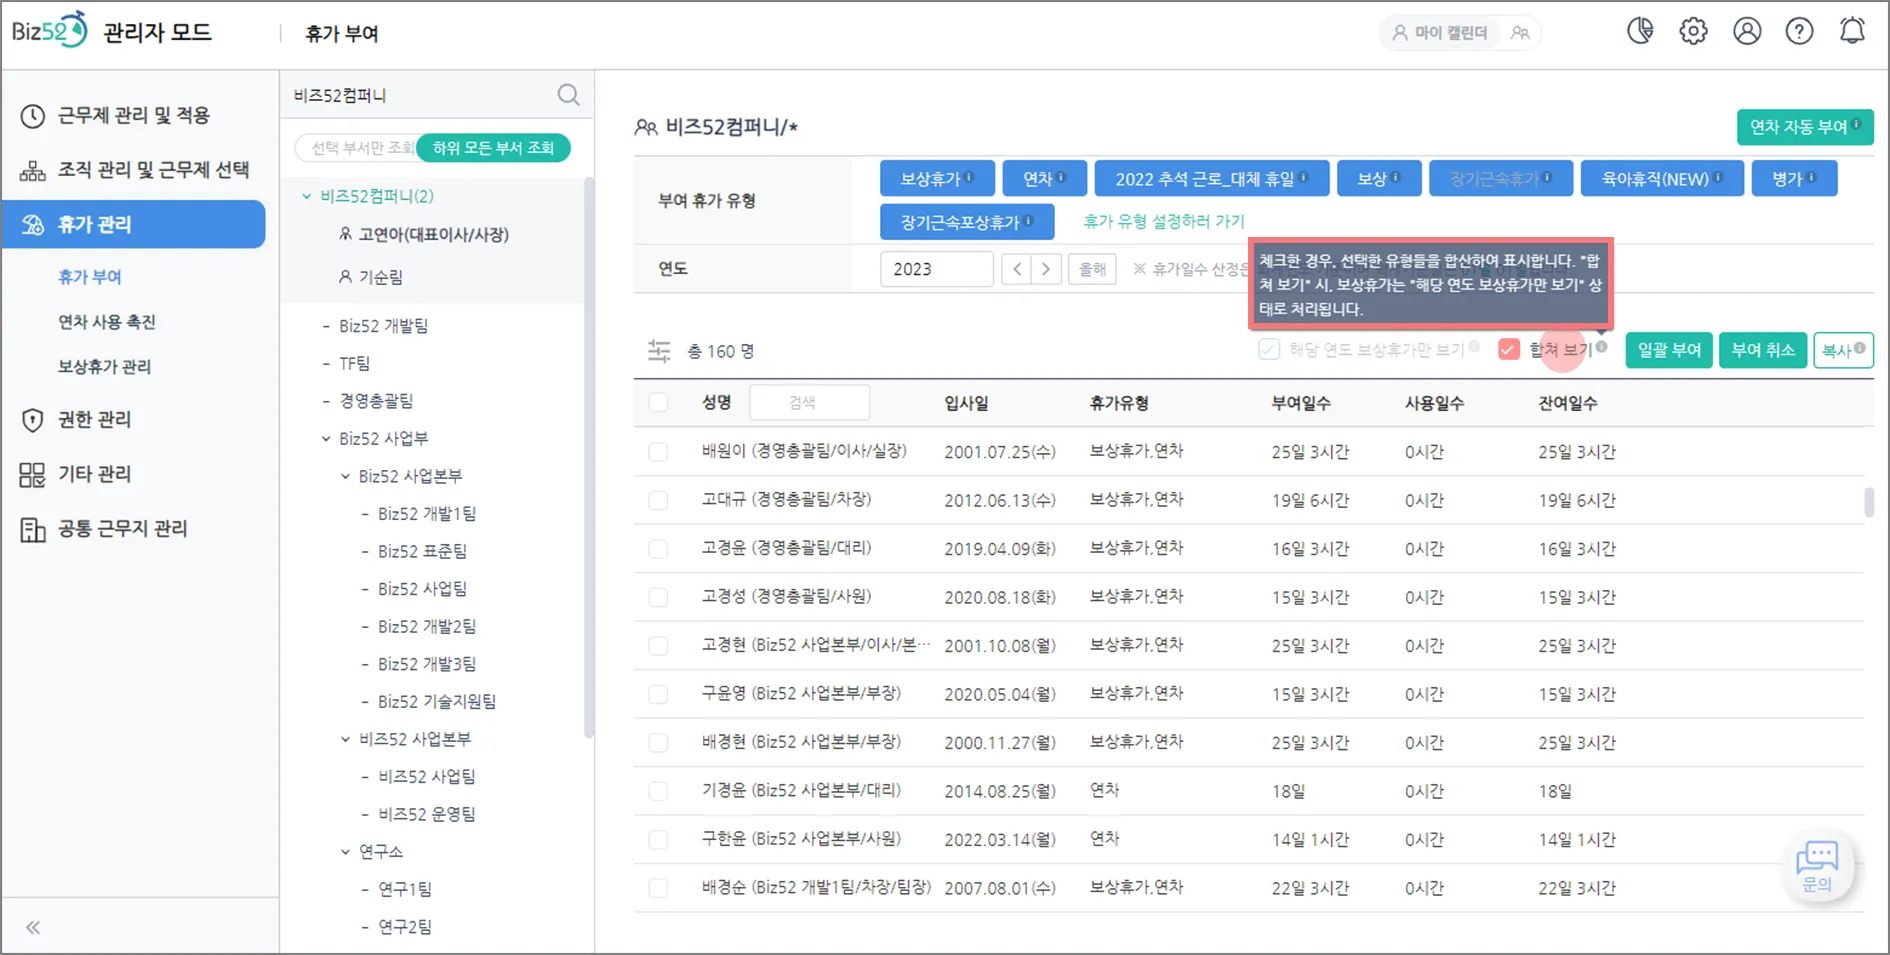Click the info icon beside 합쳐 보기

click(x=1601, y=347)
